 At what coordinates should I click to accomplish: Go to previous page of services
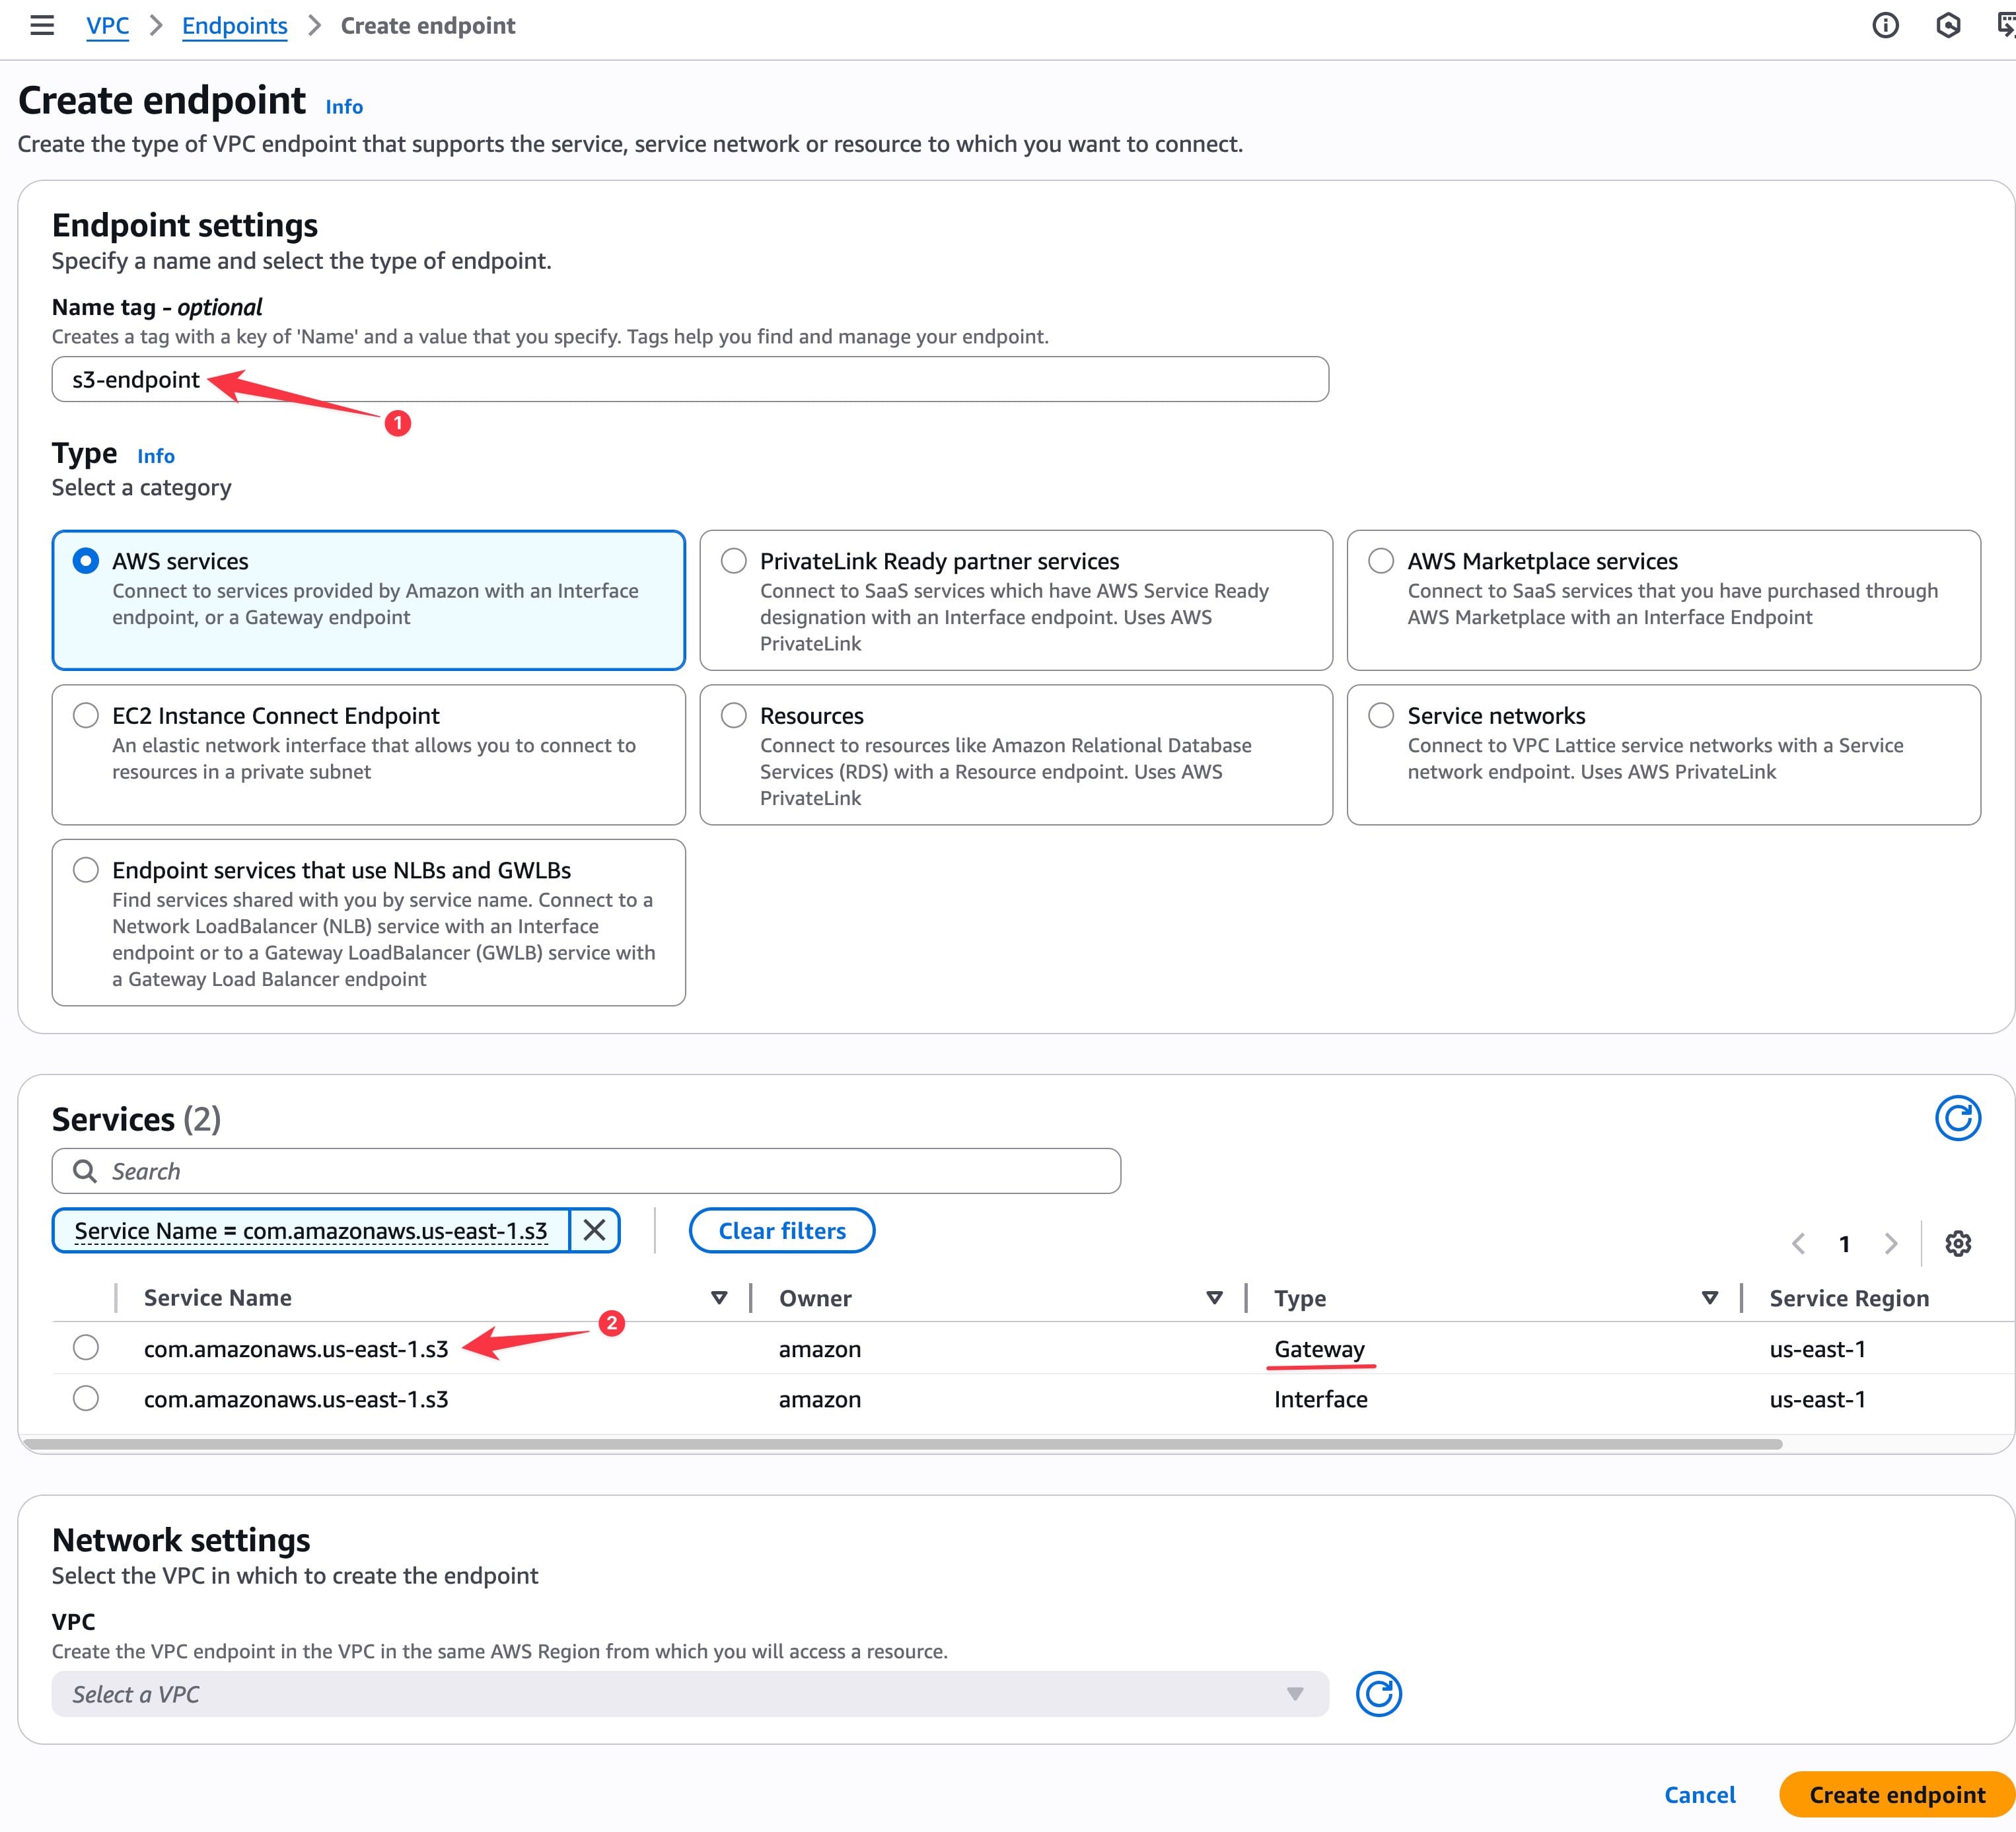point(1798,1243)
